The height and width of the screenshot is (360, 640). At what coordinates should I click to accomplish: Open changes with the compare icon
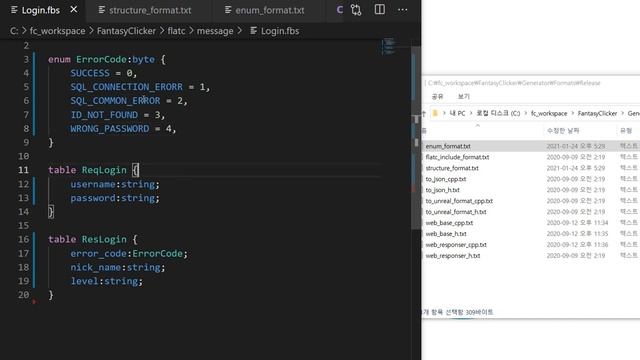click(x=356, y=10)
